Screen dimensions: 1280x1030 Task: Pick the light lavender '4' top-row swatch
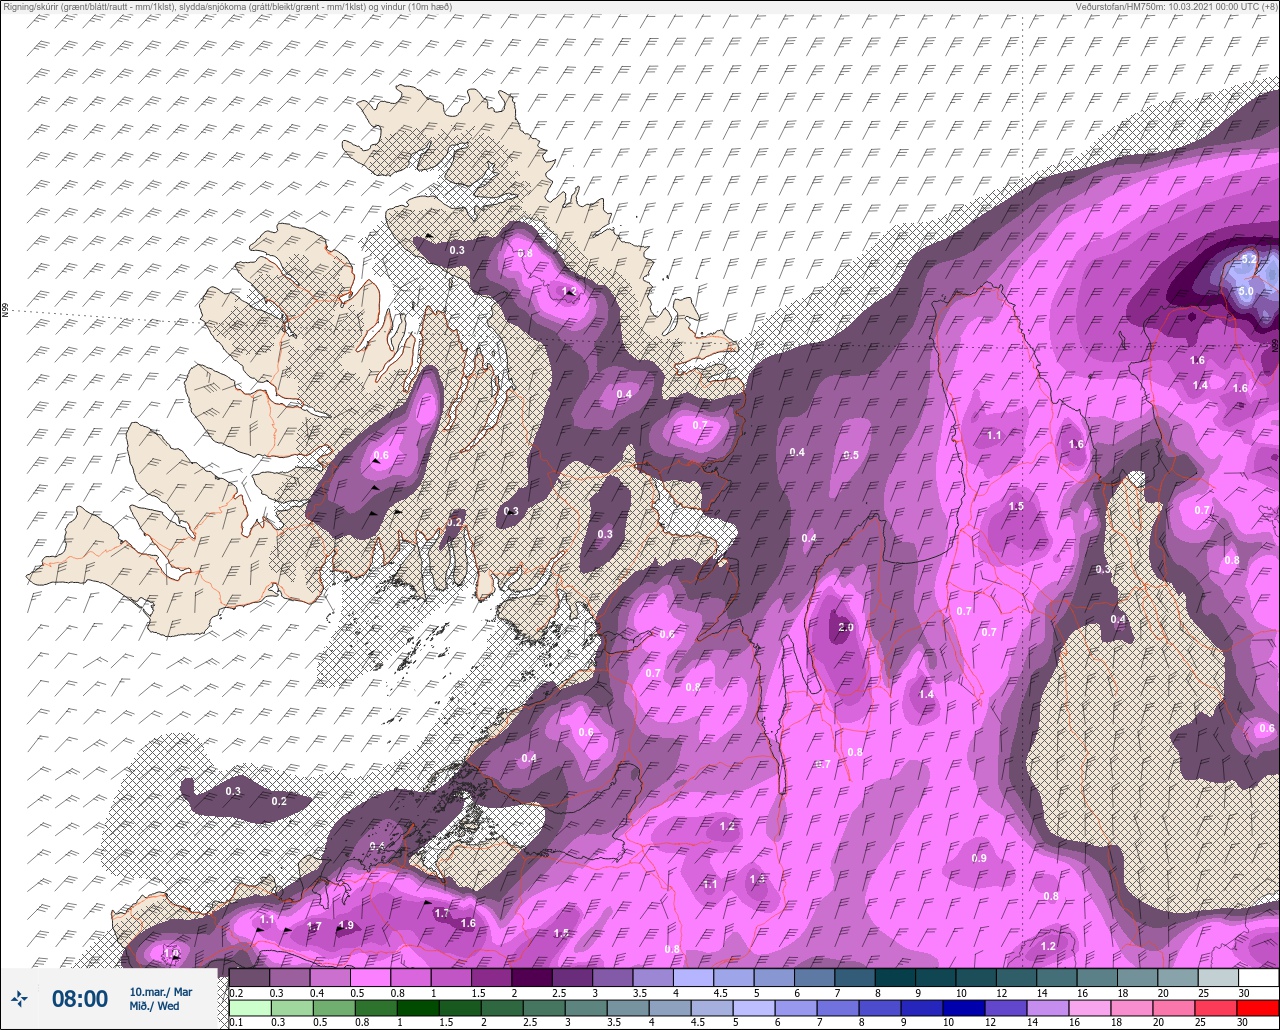(x=693, y=977)
